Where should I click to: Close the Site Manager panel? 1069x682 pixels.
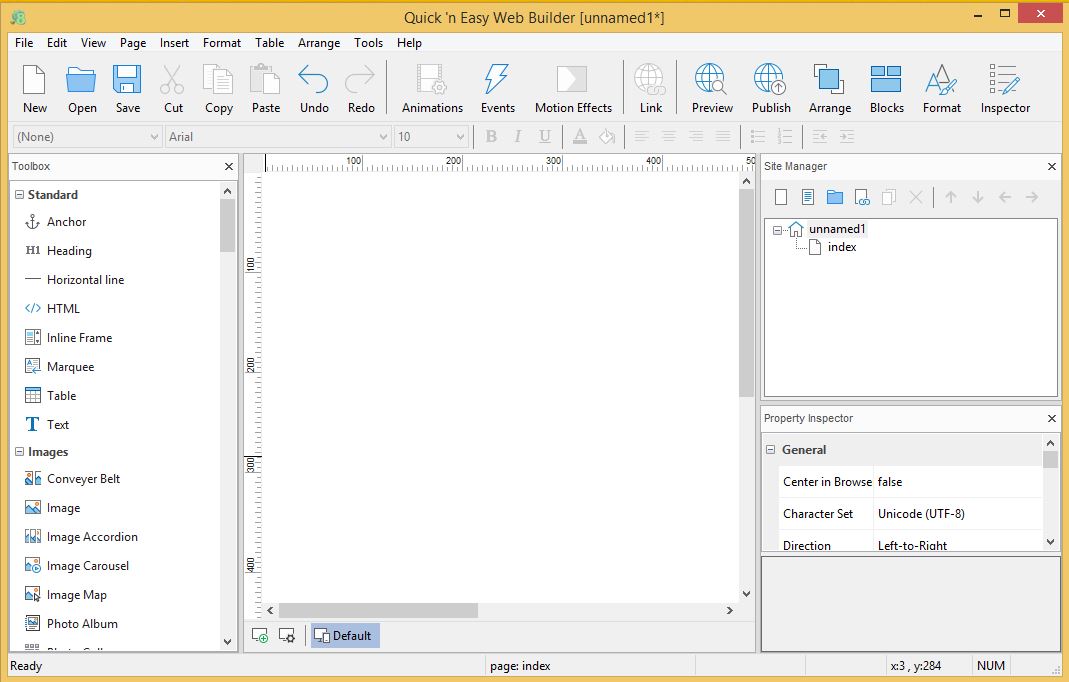[1051, 166]
